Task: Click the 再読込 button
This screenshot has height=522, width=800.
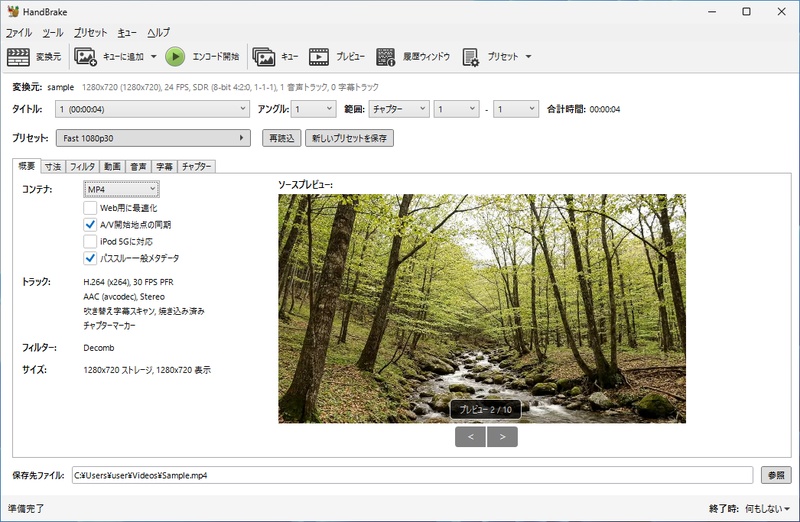Action: tap(282, 138)
